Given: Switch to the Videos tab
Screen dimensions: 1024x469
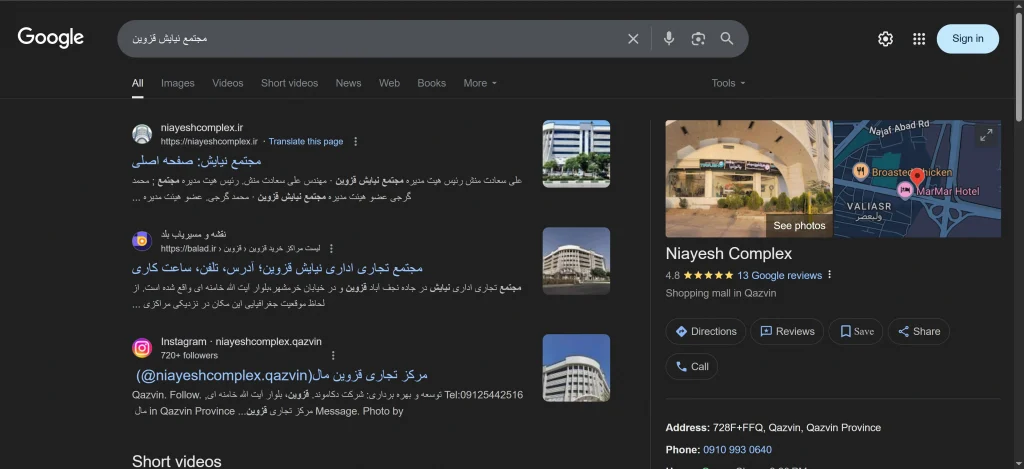Looking at the screenshot, I should pyautogui.click(x=227, y=84).
